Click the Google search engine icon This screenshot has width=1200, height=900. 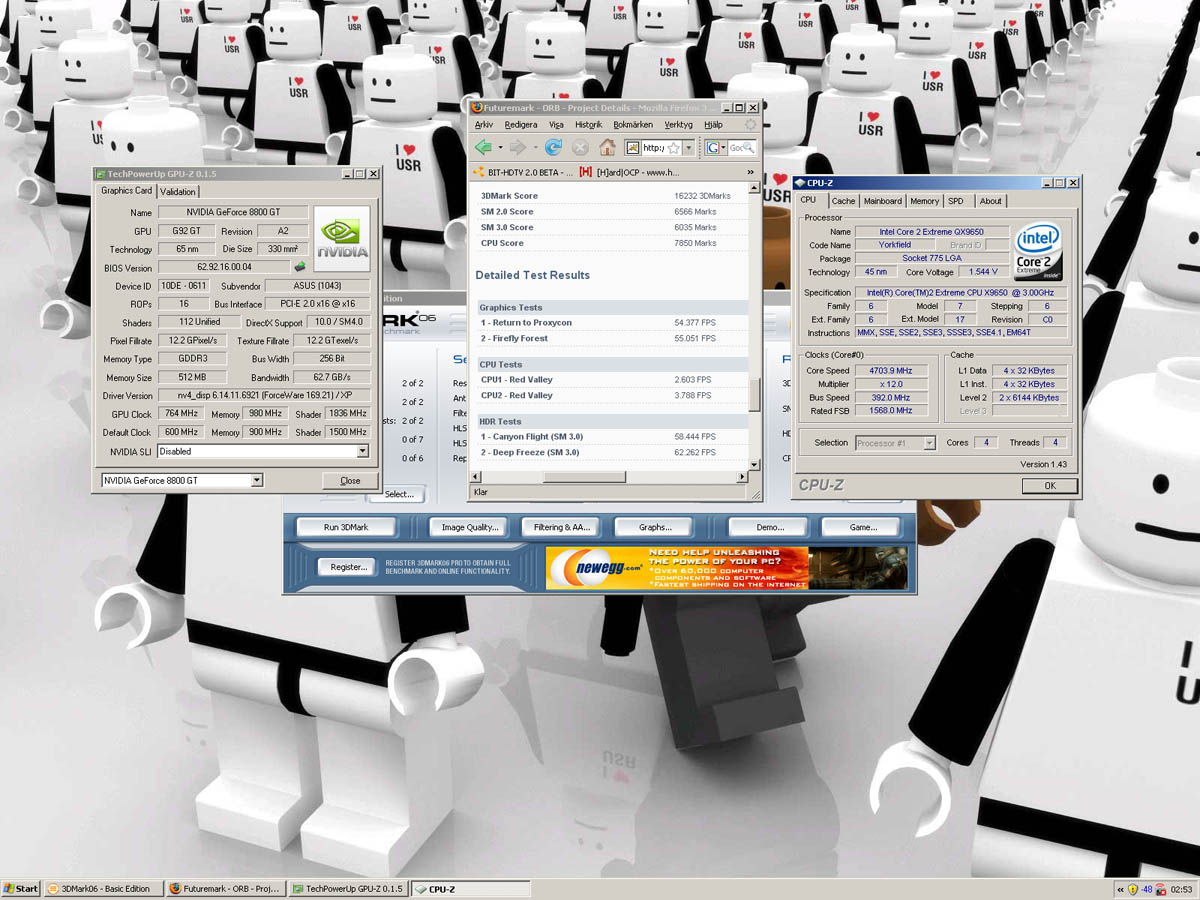714,148
